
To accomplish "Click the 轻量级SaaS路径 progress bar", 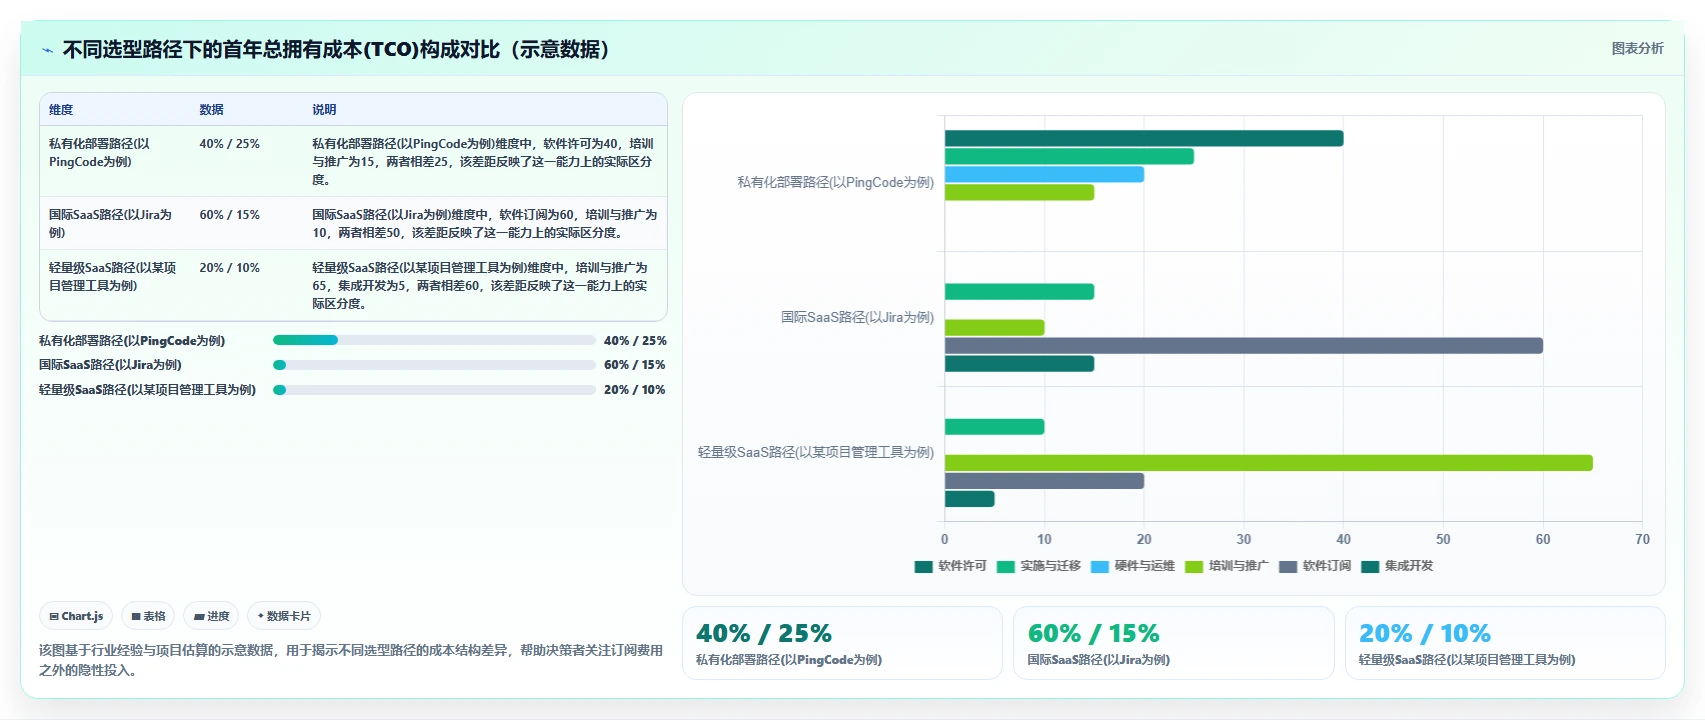I will coord(434,390).
